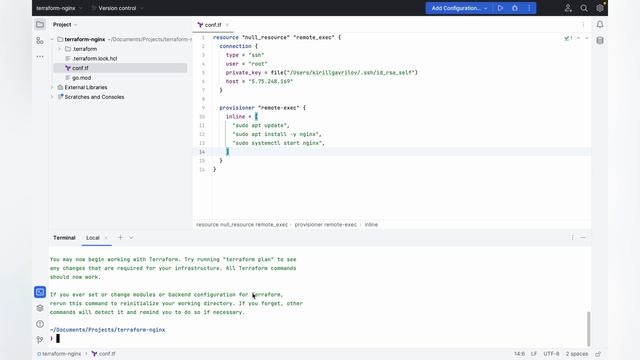Open the Project view dropdown
This screenshot has width=640, height=360.
click(x=65, y=24)
